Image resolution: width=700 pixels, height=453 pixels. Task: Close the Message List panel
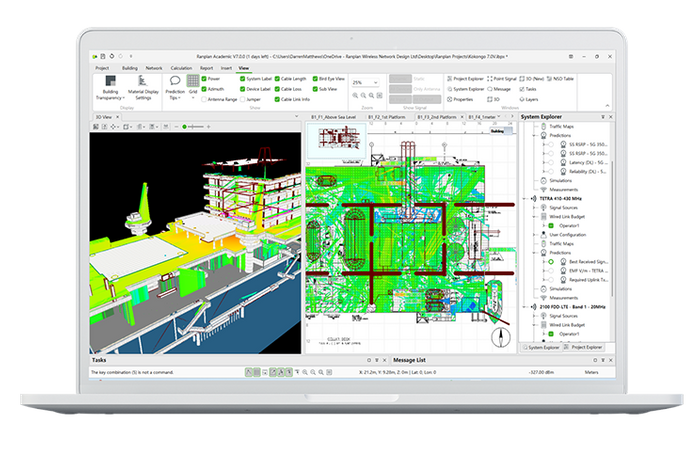pyautogui.click(x=611, y=360)
